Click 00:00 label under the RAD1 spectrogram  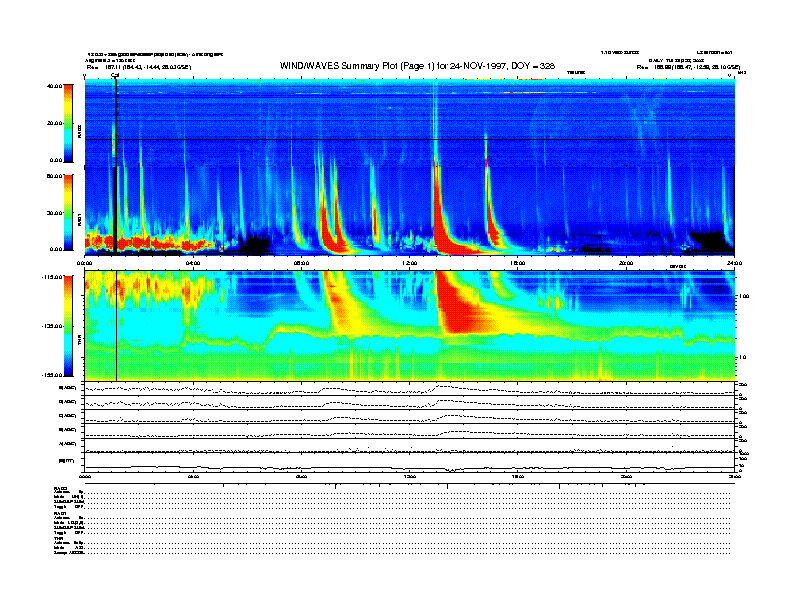point(84,263)
